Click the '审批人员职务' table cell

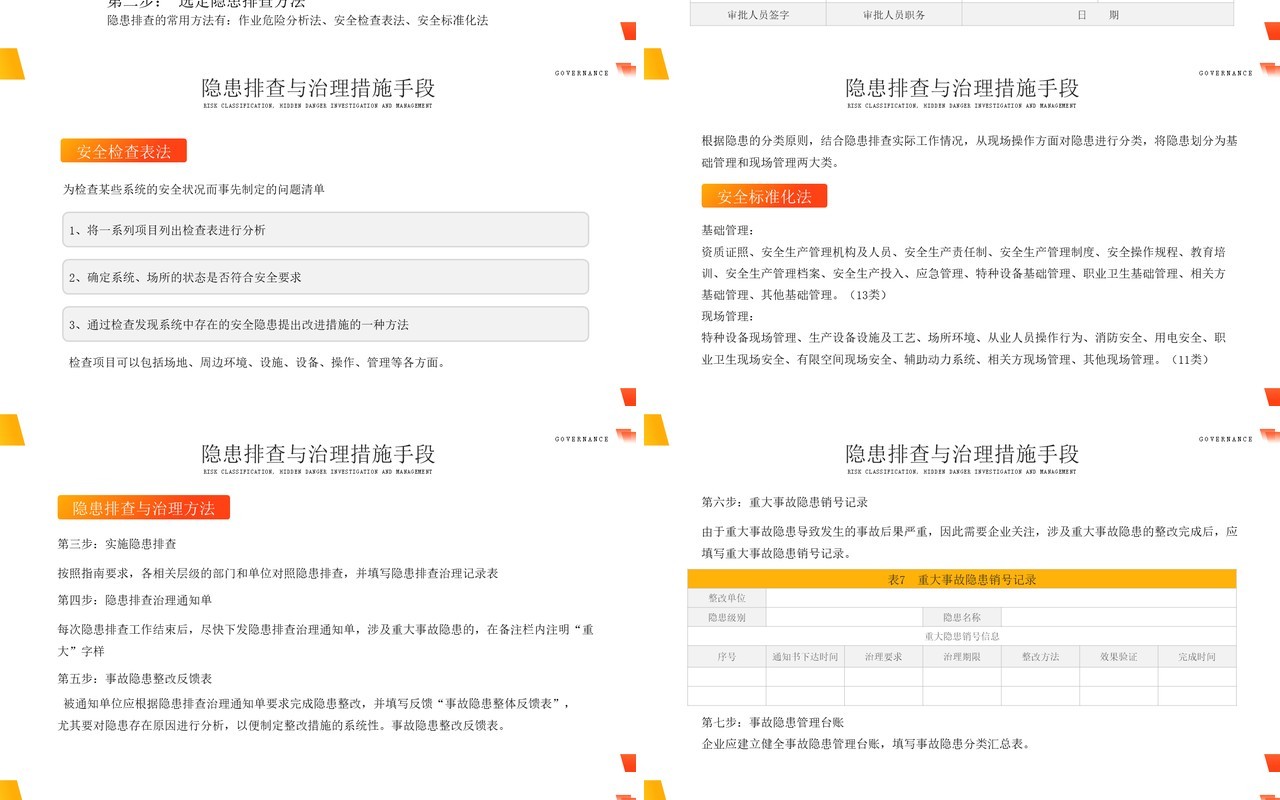pos(894,15)
